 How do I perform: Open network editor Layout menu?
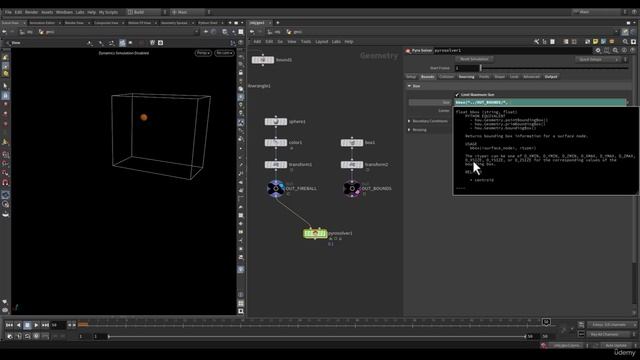pyautogui.click(x=322, y=42)
